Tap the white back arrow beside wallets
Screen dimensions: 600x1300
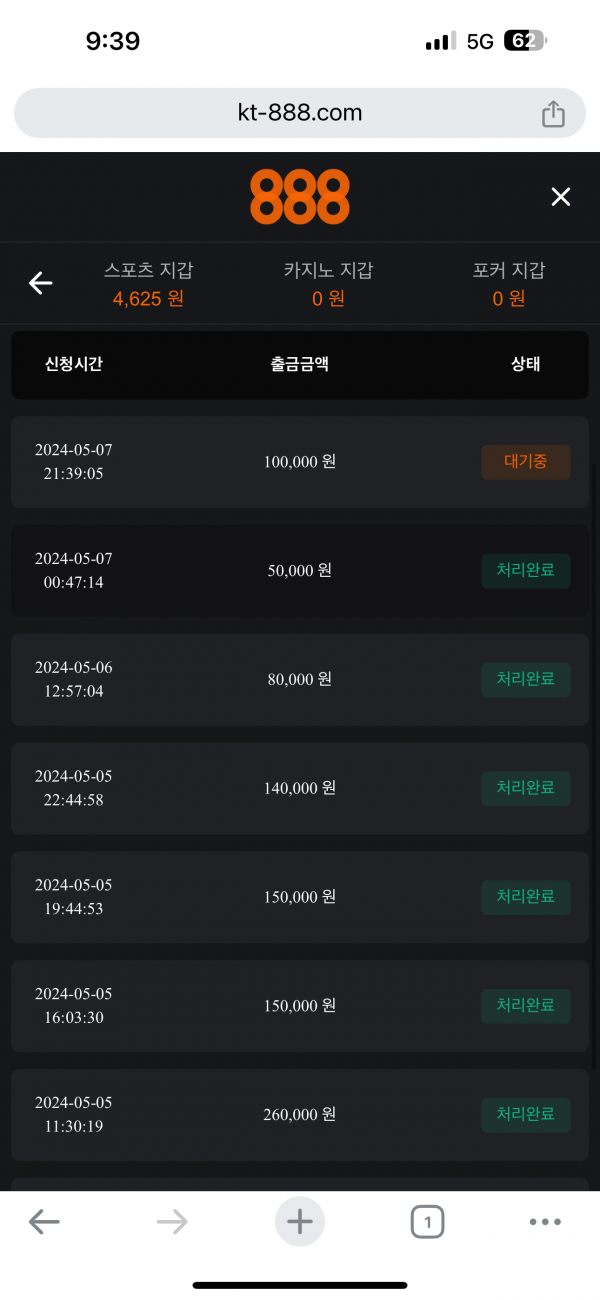coord(41,284)
